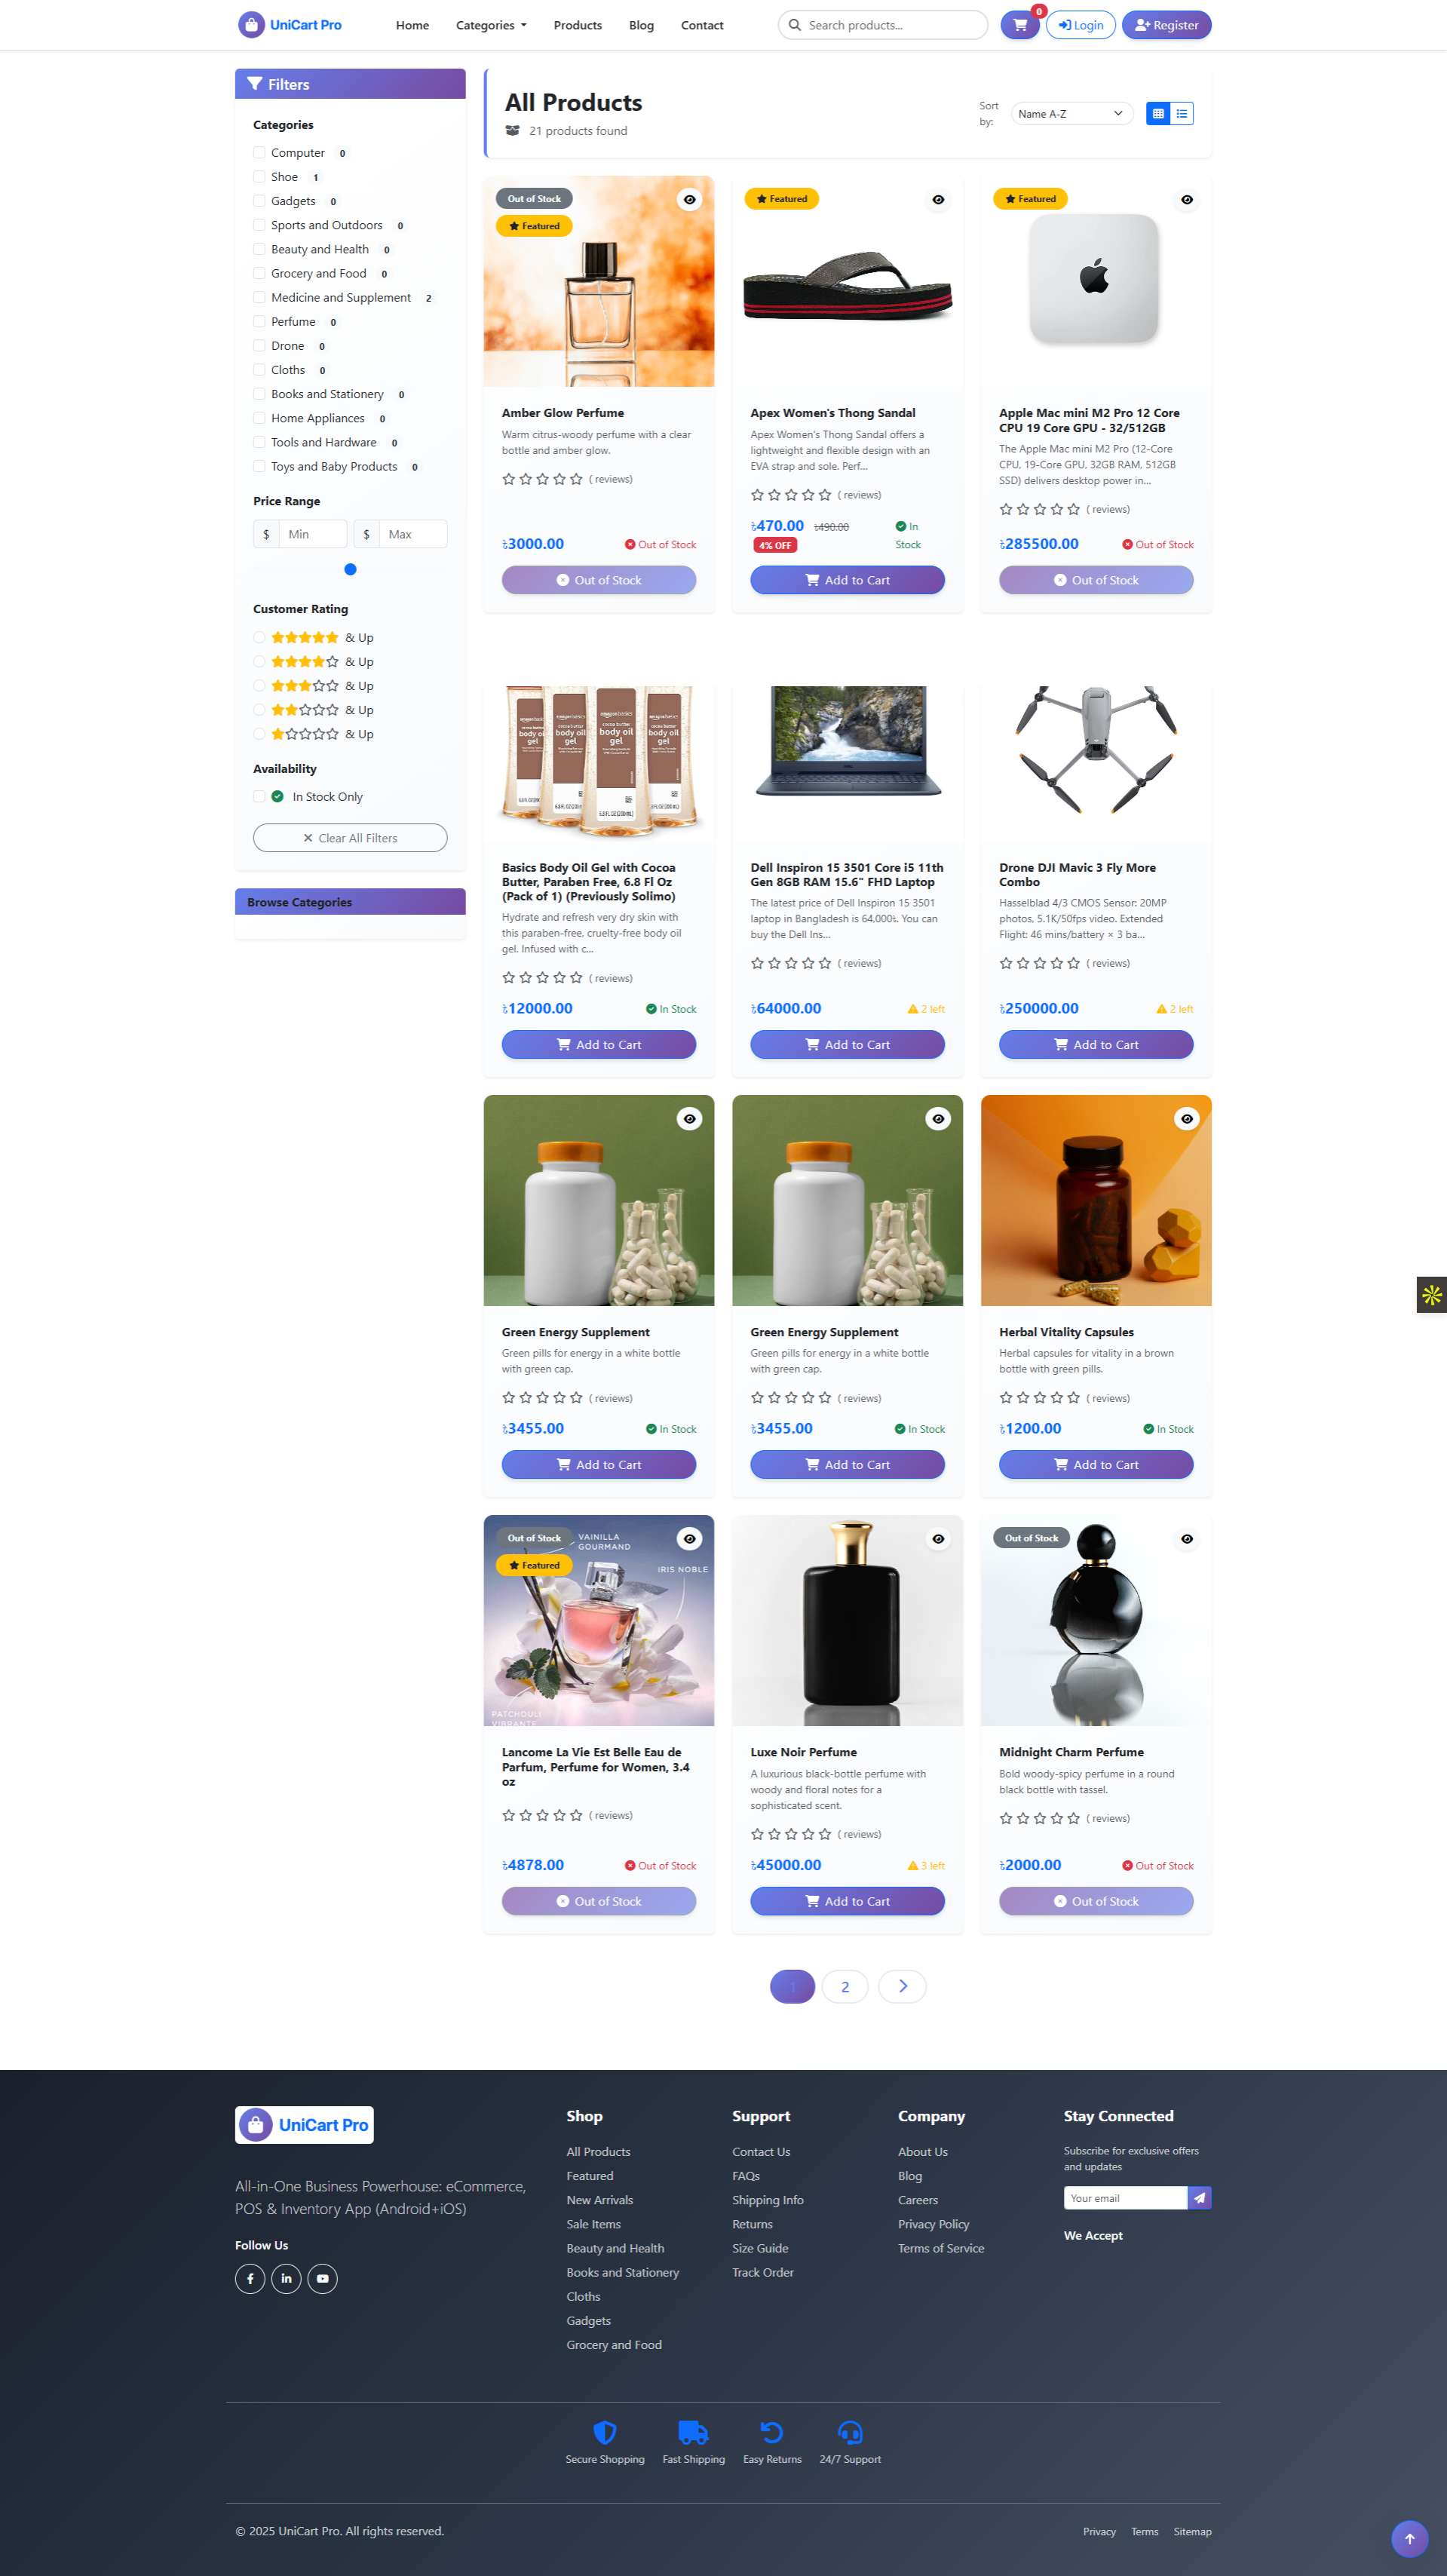Open the Sort by Name A-Z dropdown
This screenshot has height=2576, width=1447.
click(1071, 114)
